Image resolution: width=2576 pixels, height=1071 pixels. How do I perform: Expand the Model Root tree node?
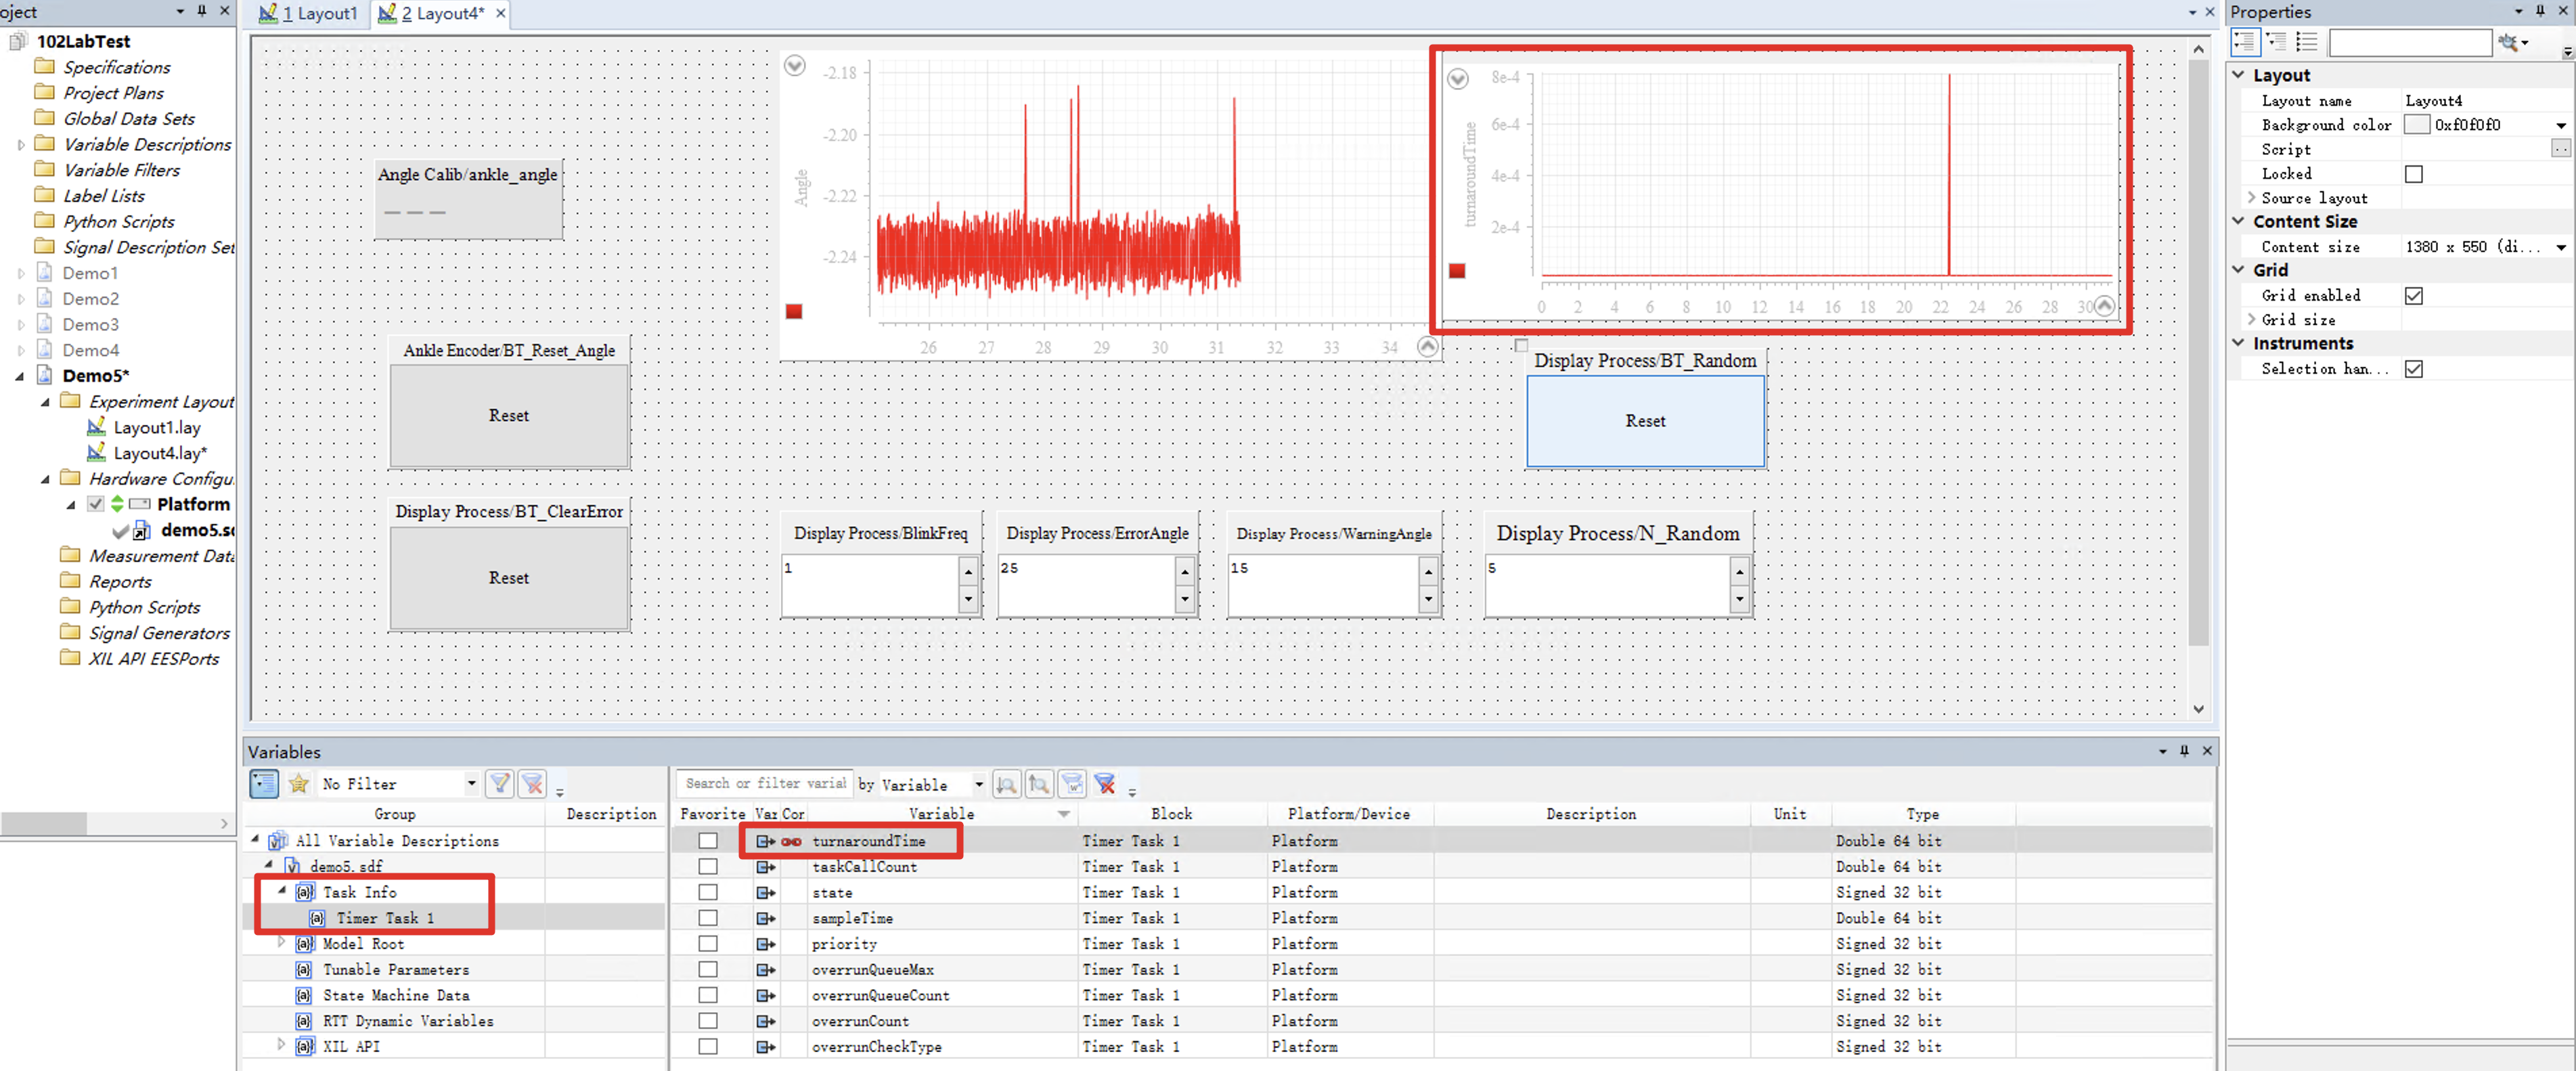click(x=282, y=943)
